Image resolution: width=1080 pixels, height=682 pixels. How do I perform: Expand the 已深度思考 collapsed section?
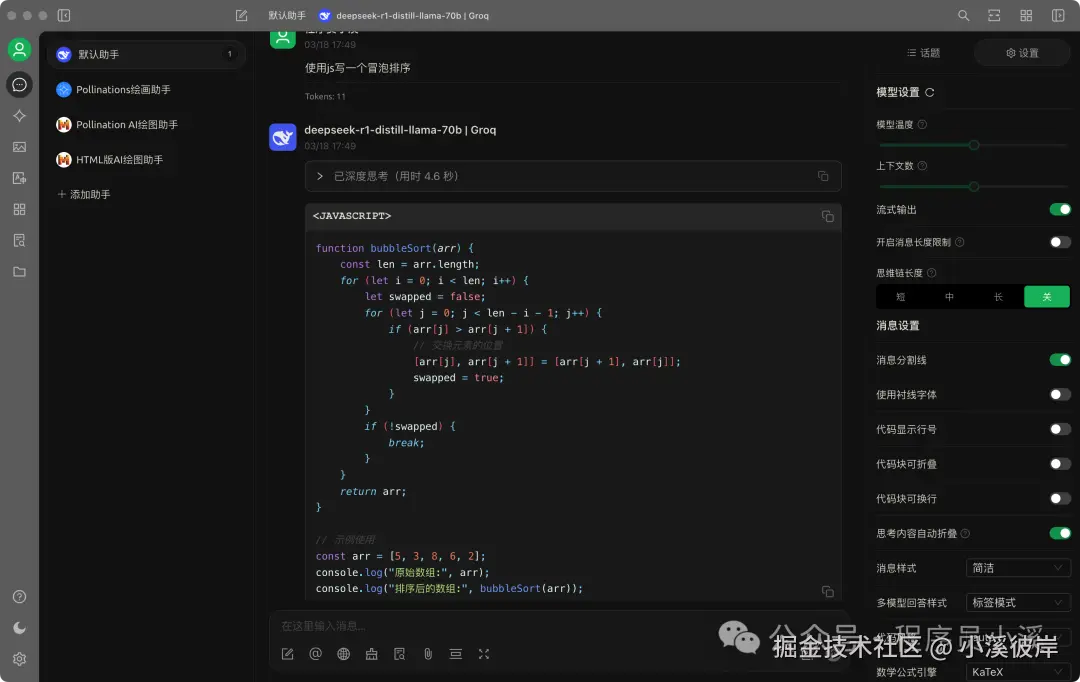click(x=573, y=176)
